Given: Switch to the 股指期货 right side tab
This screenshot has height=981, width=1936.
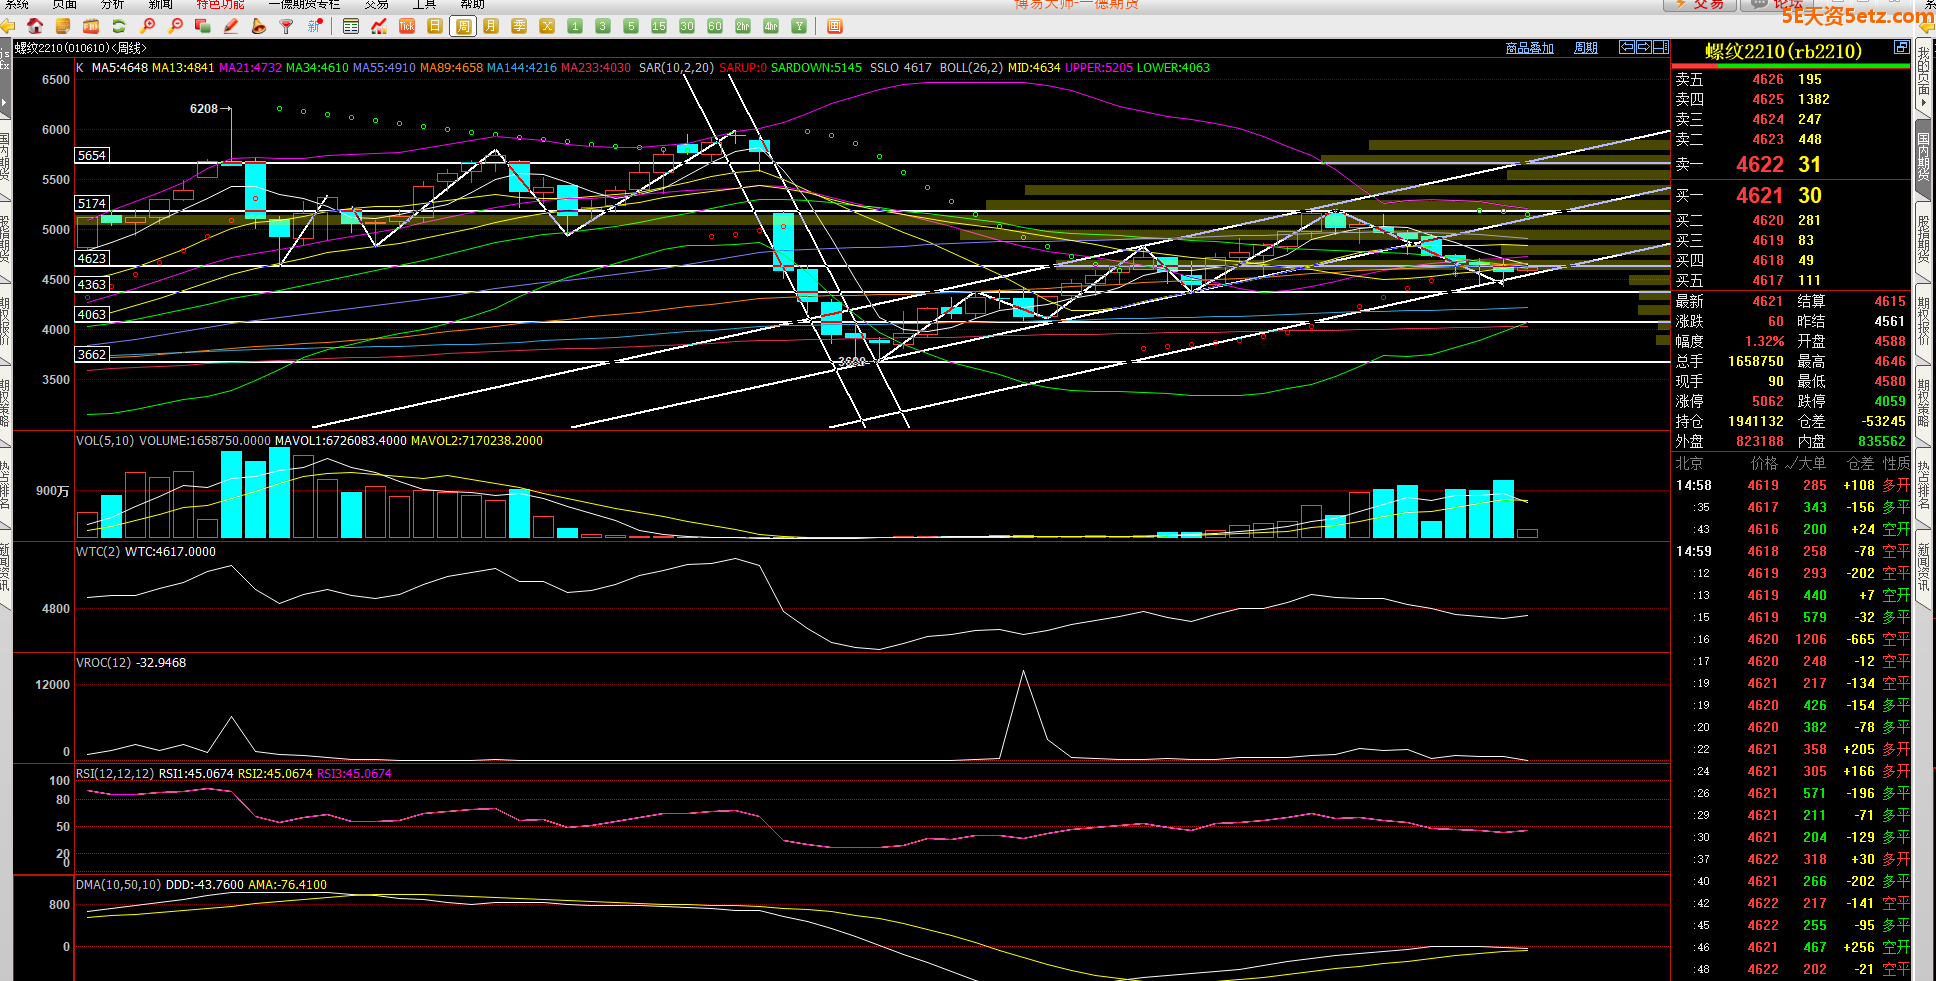Looking at the screenshot, I should [x=1923, y=240].
